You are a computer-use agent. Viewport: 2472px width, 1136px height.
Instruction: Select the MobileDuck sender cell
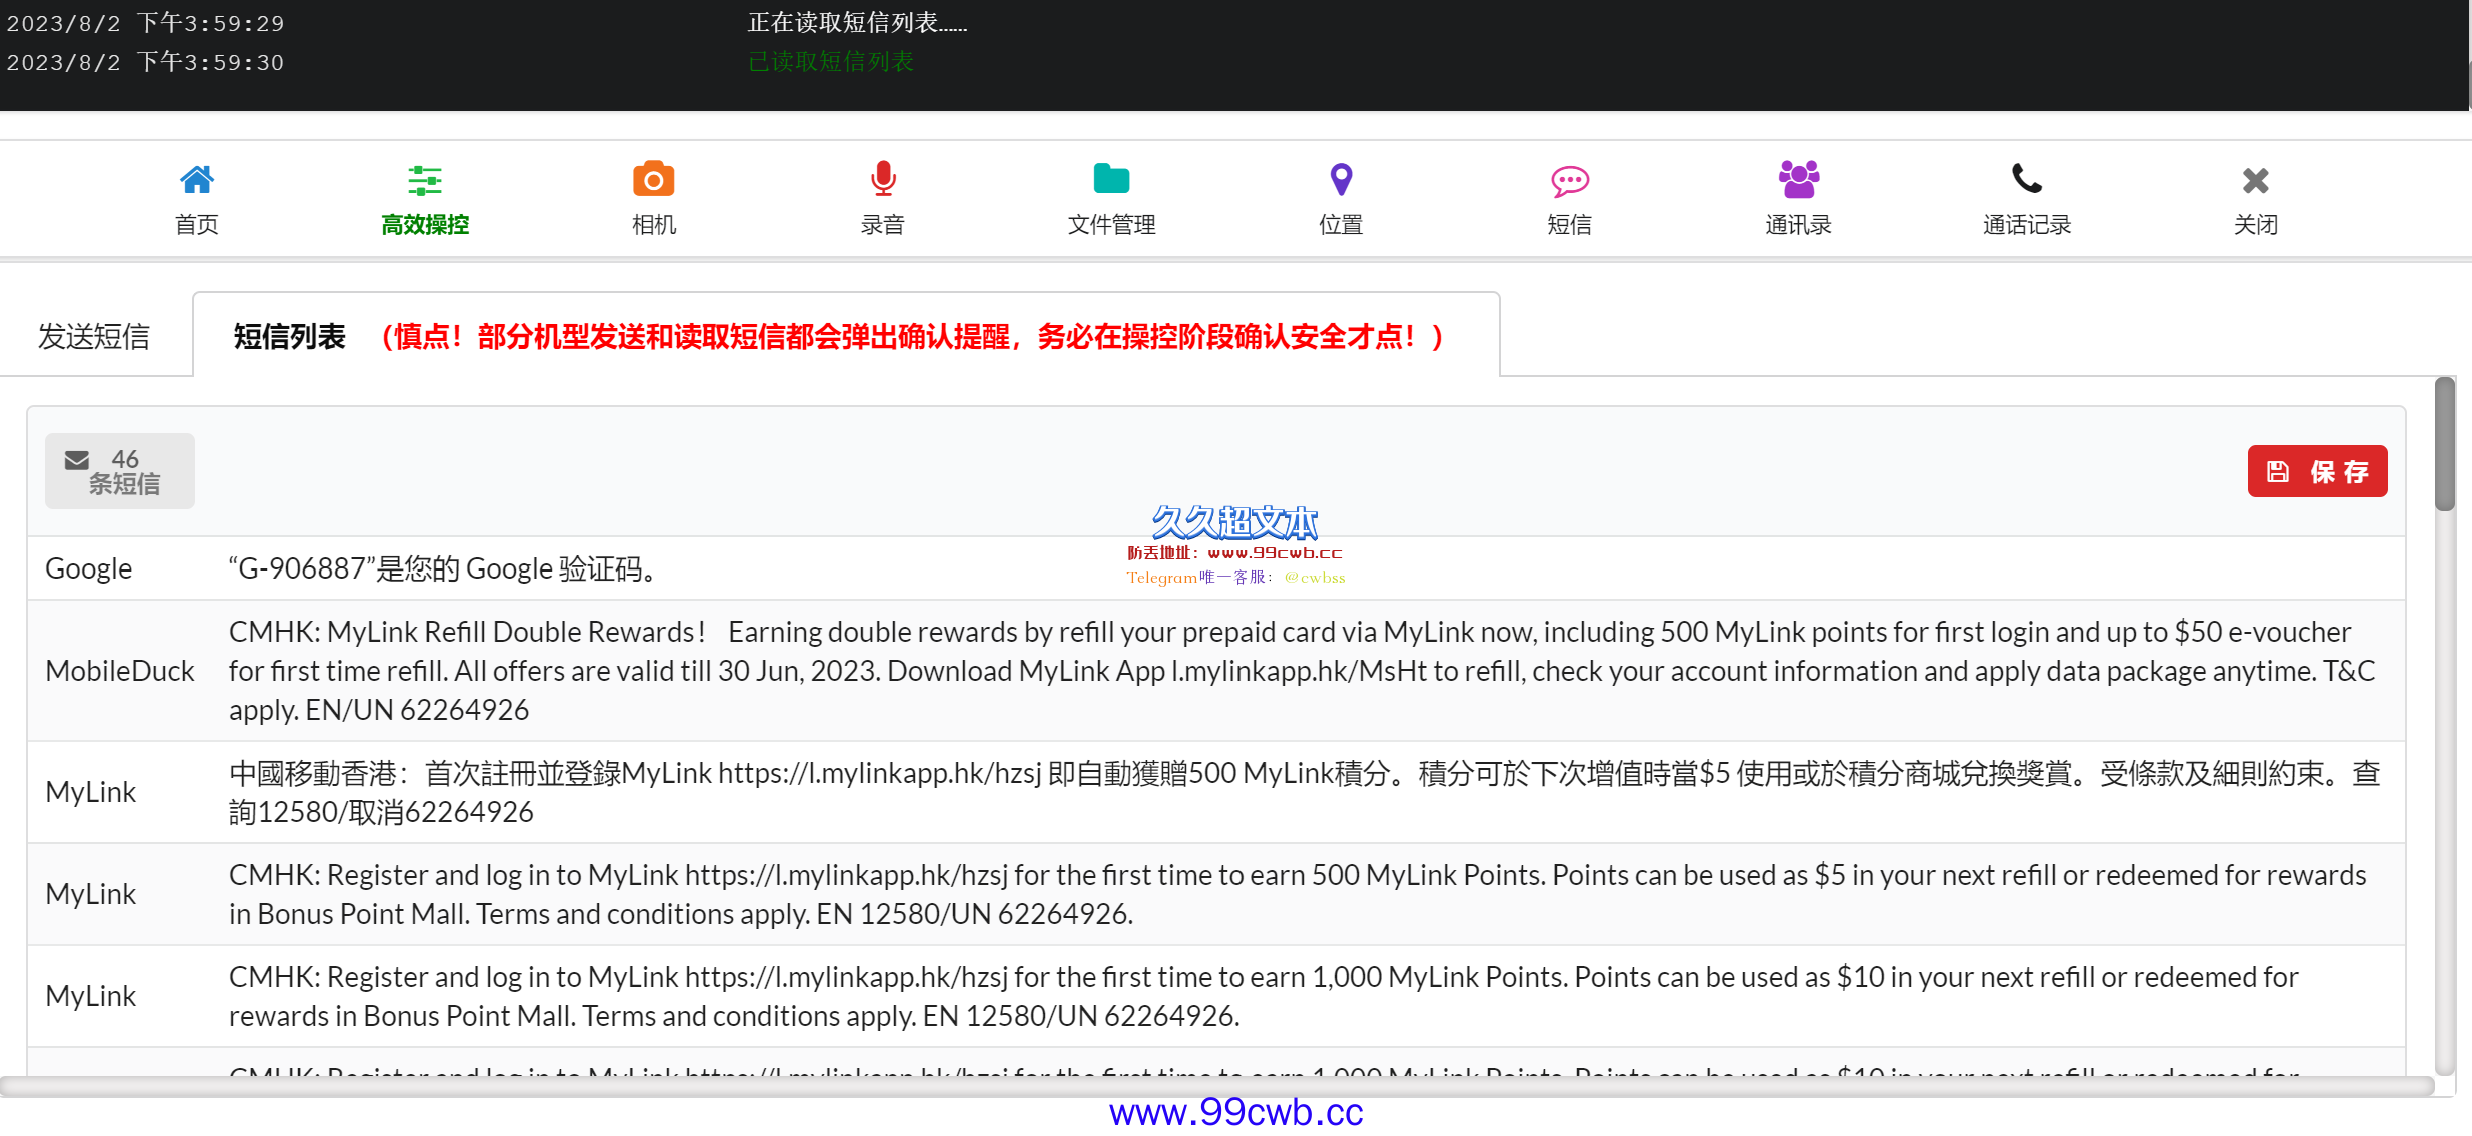coord(120,671)
